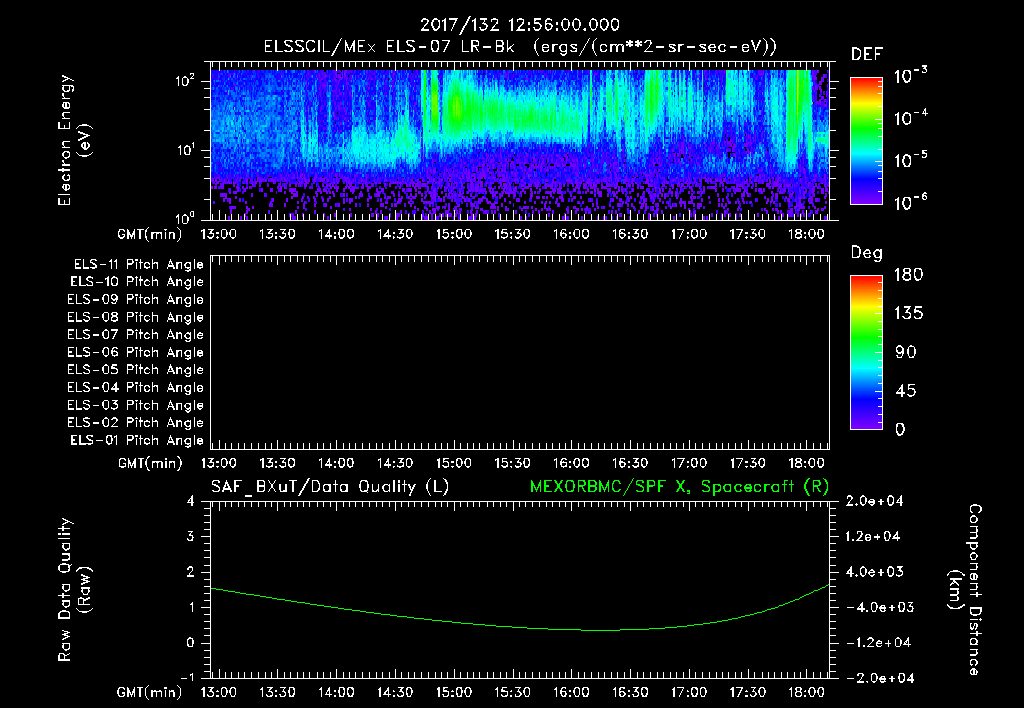Select the Component Distance (km) axis label
1024x708 pixels.
pyautogui.click(x=964, y=590)
